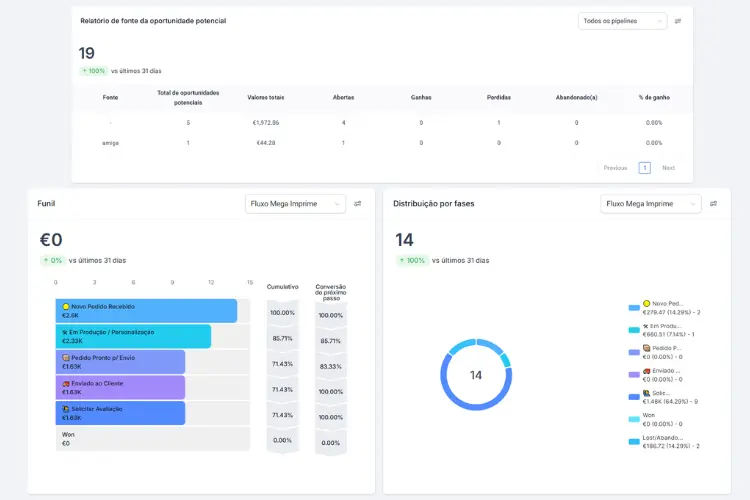Click the €44.28 total value cell

[x=265, y=143]
